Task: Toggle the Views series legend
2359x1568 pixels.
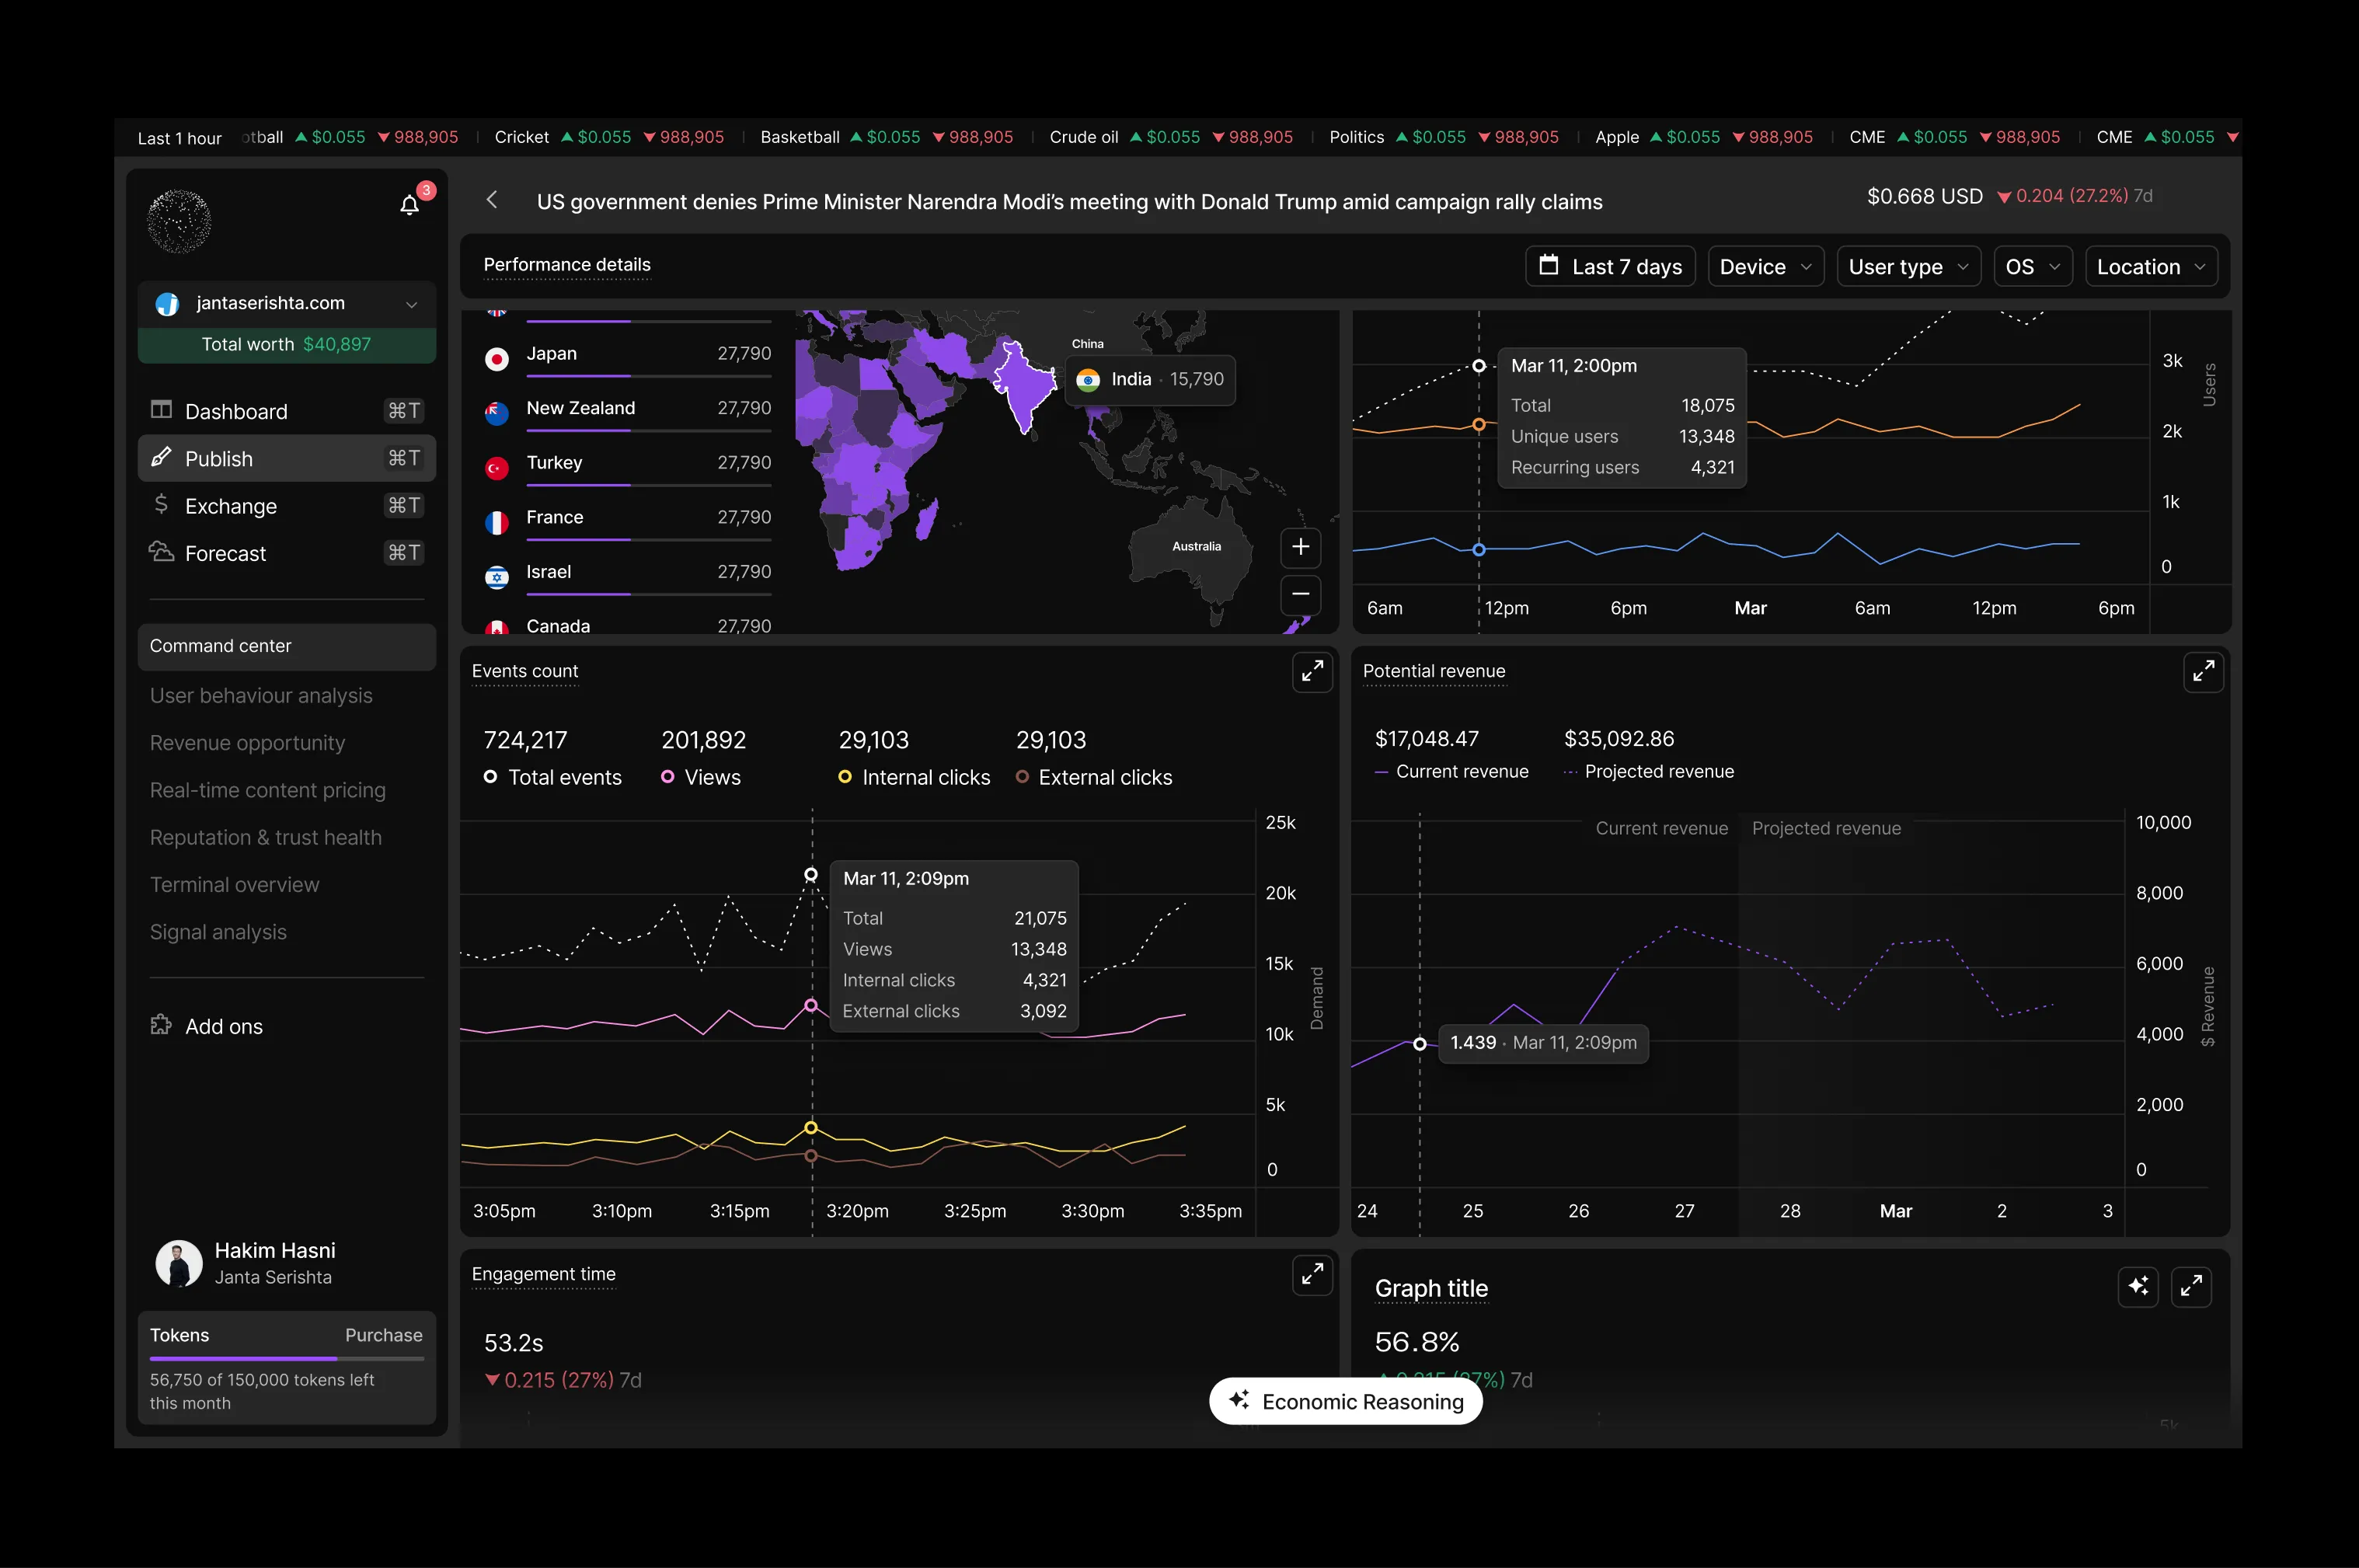Action: 701,777
